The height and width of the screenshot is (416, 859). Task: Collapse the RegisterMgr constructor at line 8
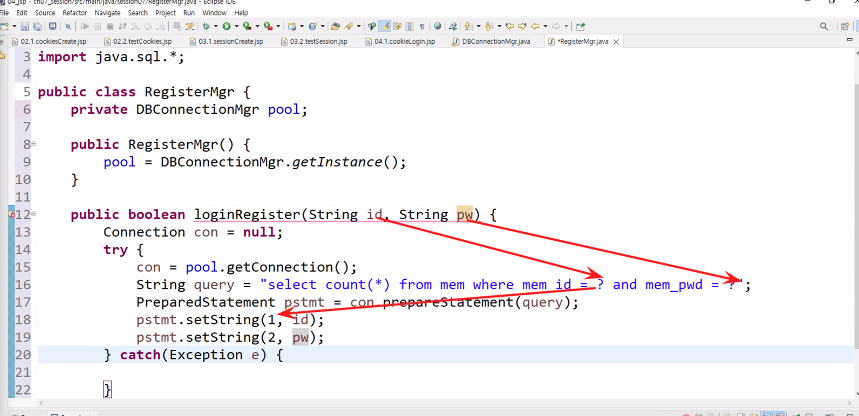[34, 144]
